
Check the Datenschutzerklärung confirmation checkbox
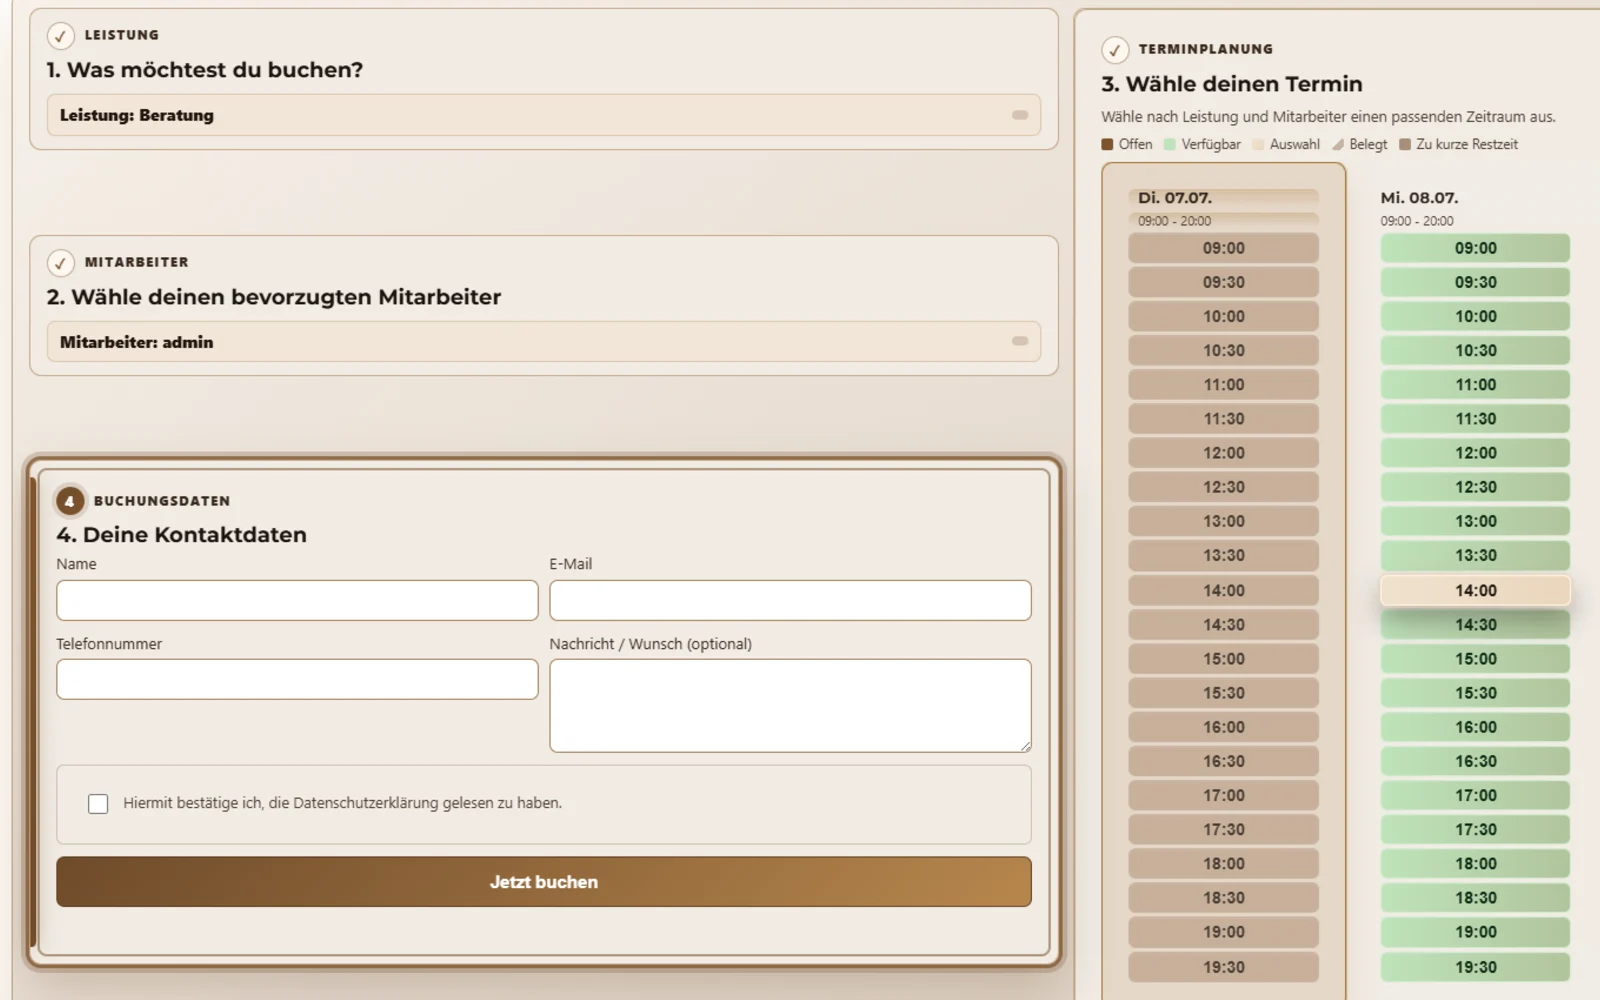click(98, 804)
